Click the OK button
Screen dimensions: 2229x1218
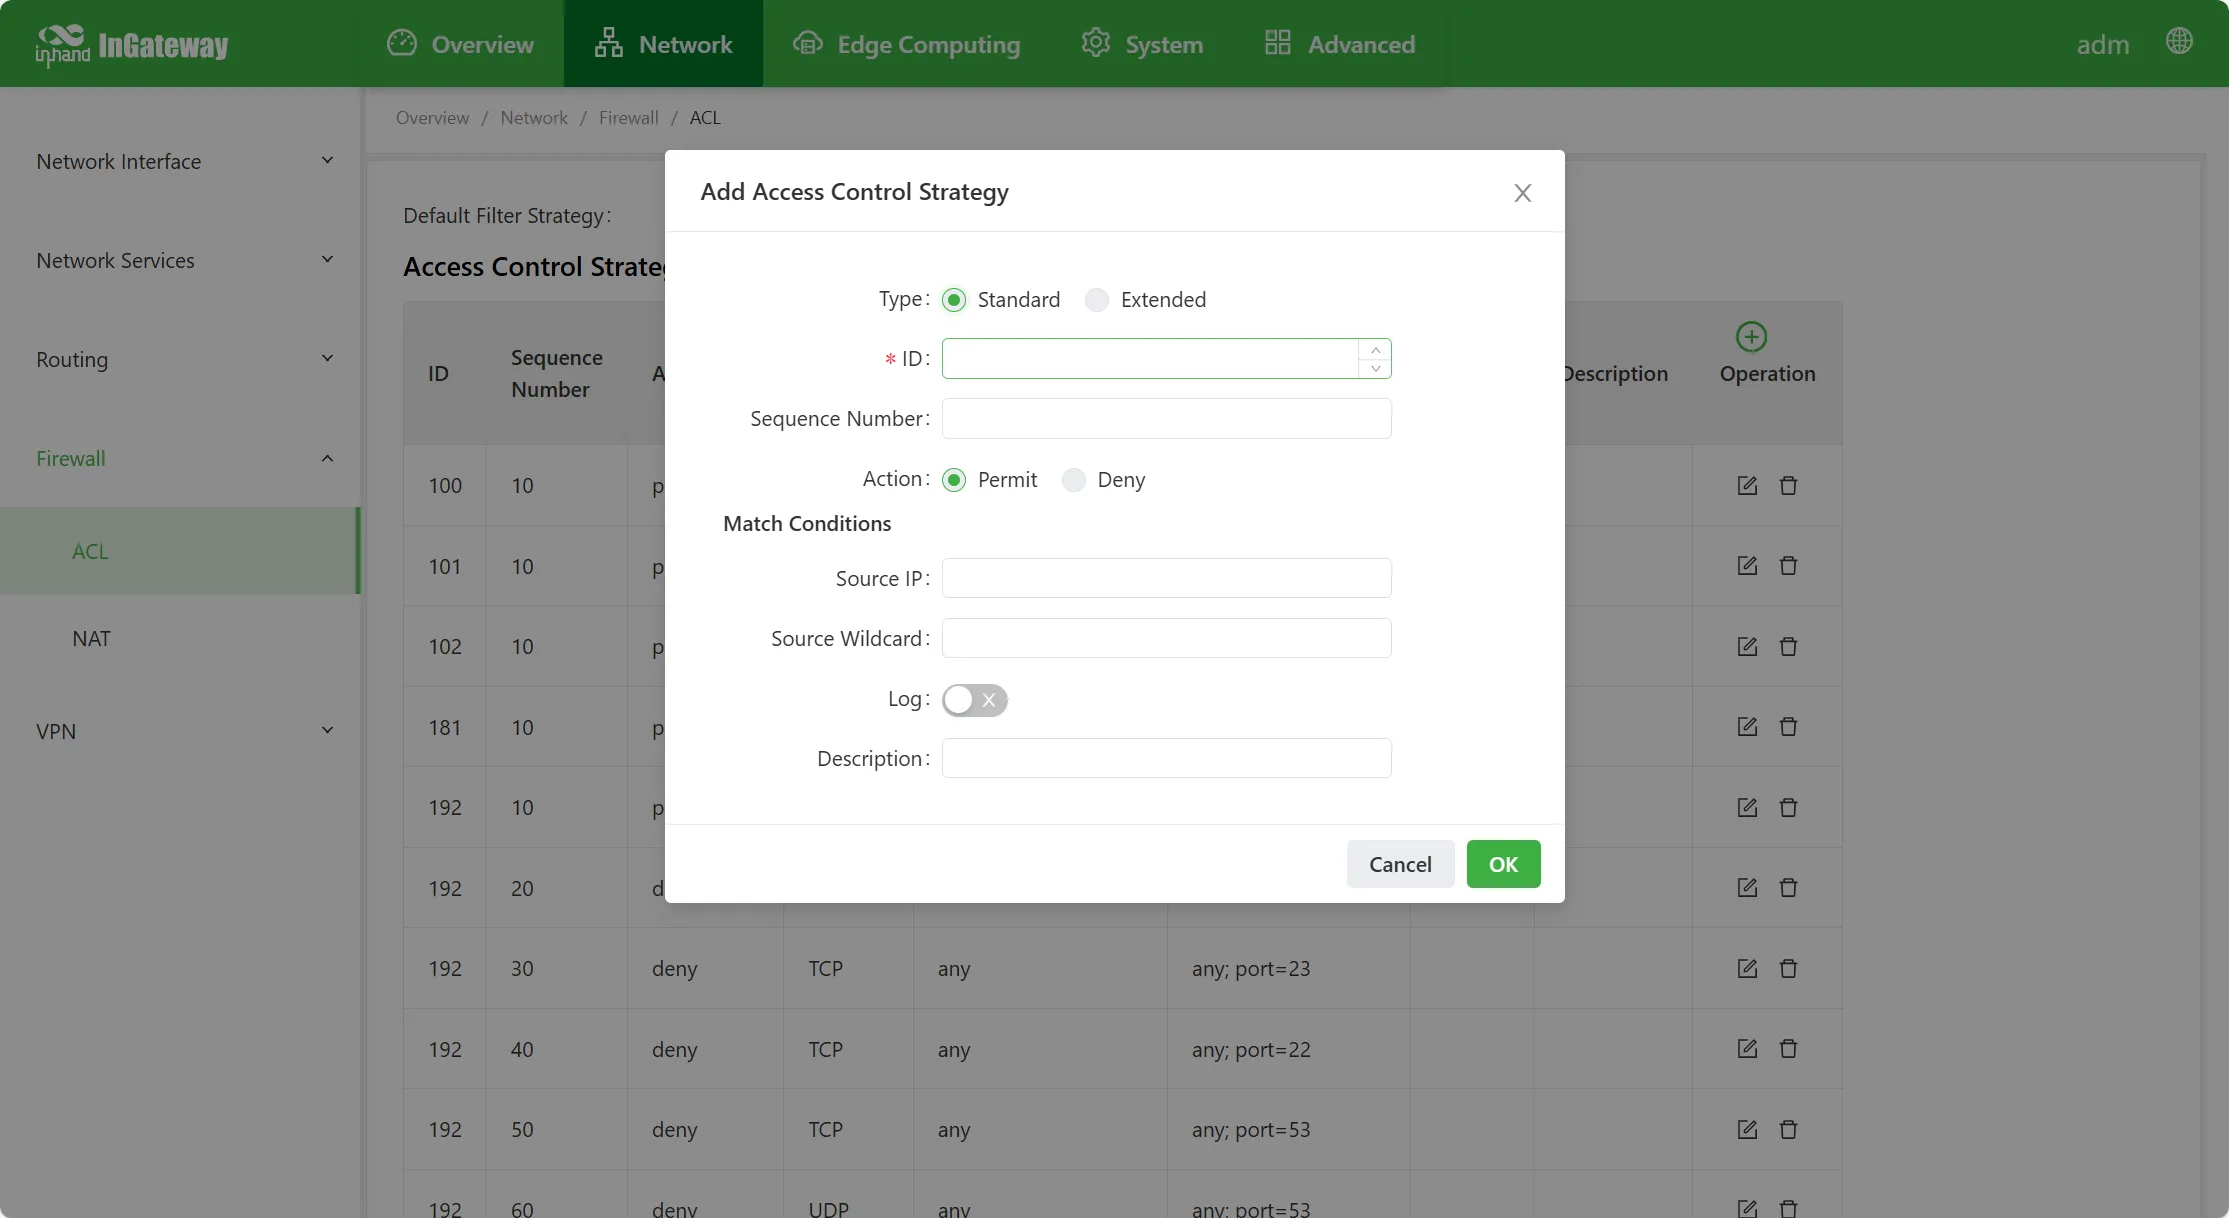pos(1503,864)
